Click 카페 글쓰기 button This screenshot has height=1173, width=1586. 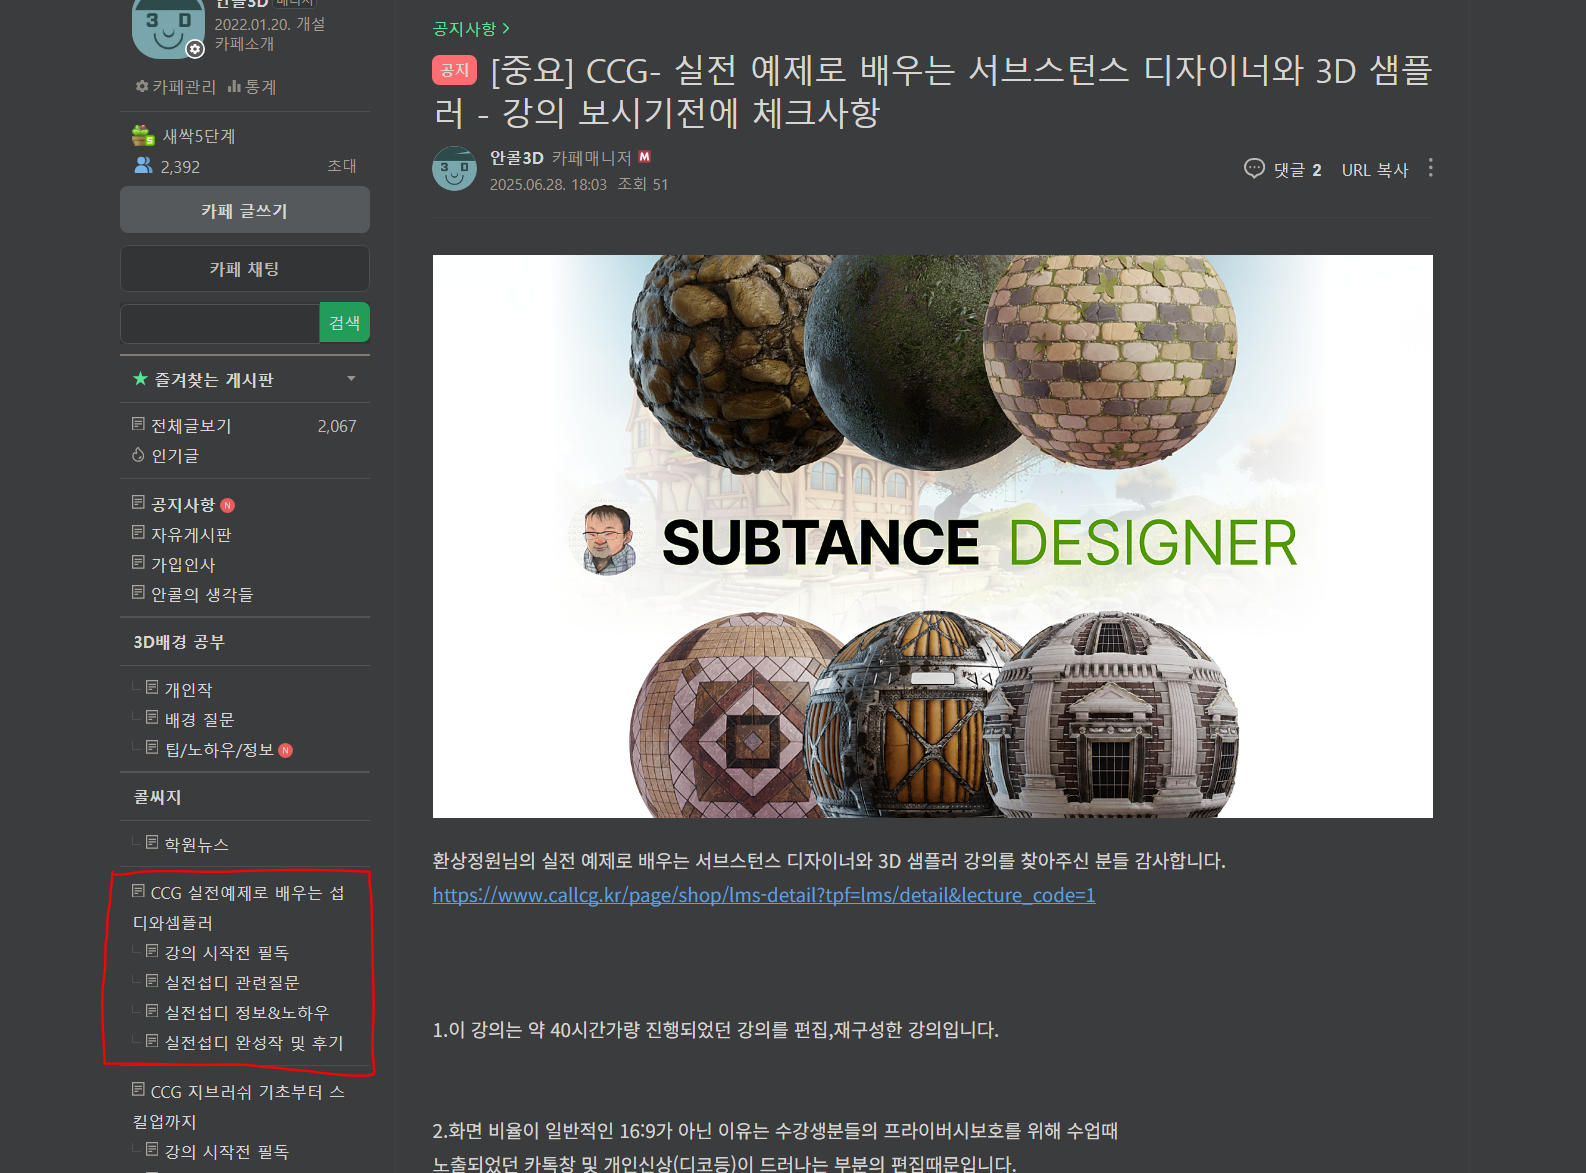pos(245,210)
